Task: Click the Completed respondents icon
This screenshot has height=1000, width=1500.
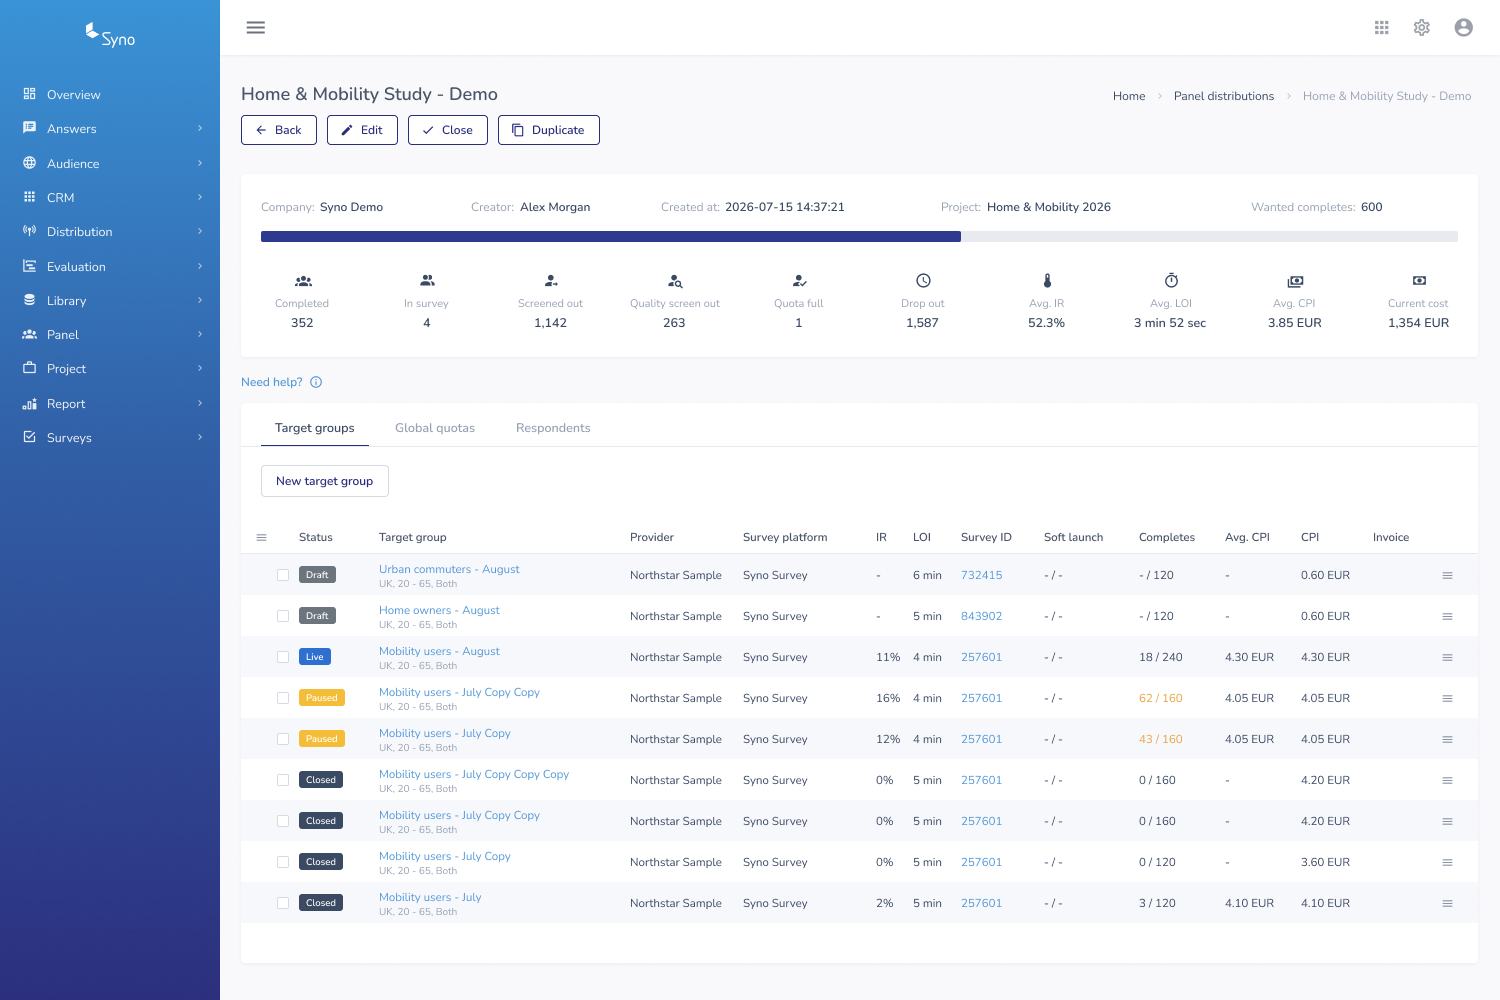Action: [303, 281]
